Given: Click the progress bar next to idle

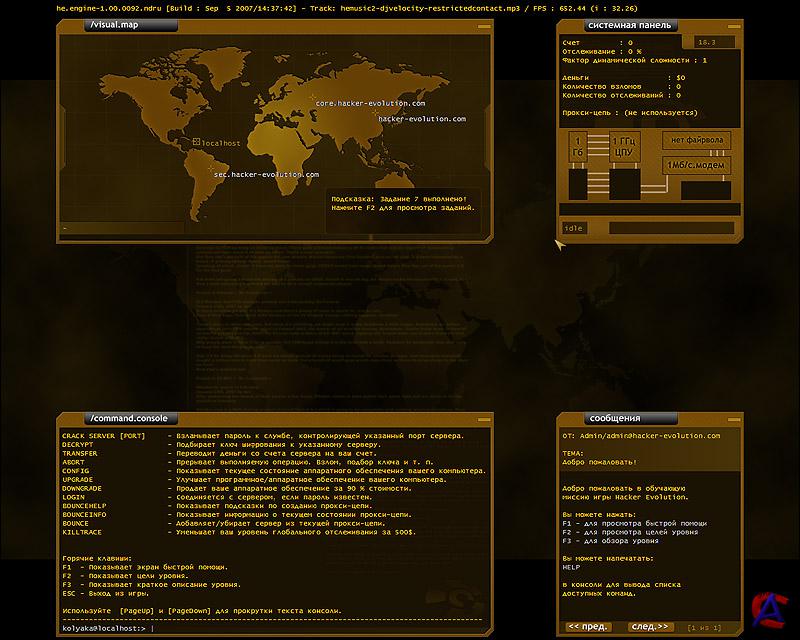Looking at the screenshot, I should 672,228.
